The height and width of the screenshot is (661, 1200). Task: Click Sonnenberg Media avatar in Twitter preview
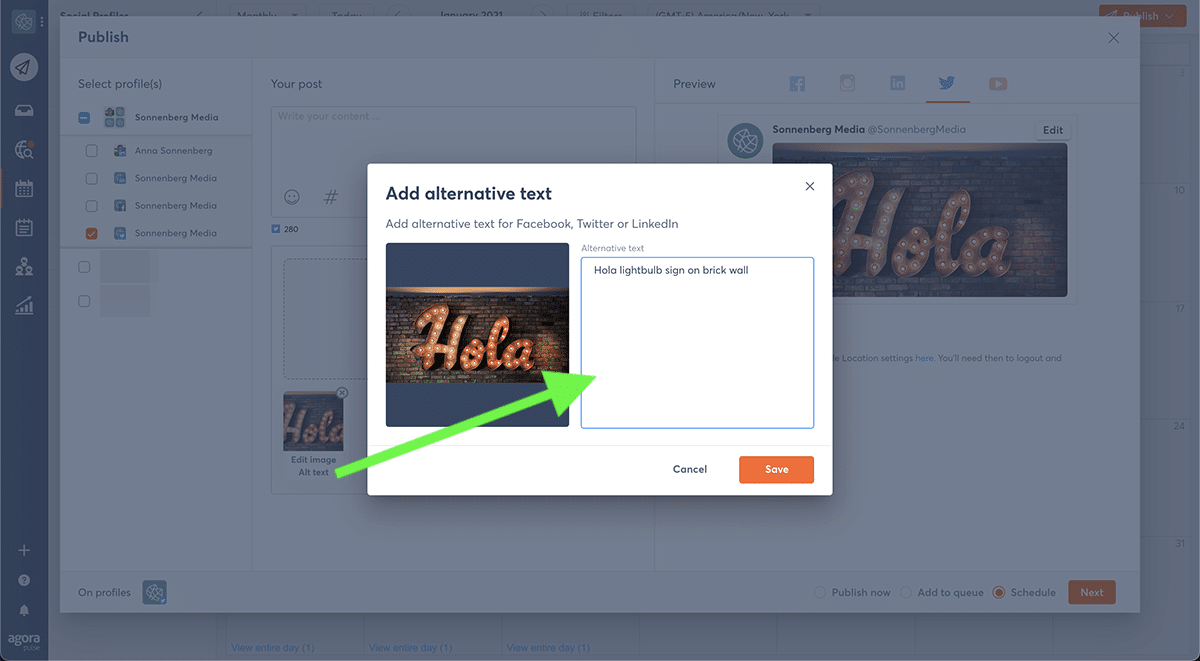pos(746,141)
